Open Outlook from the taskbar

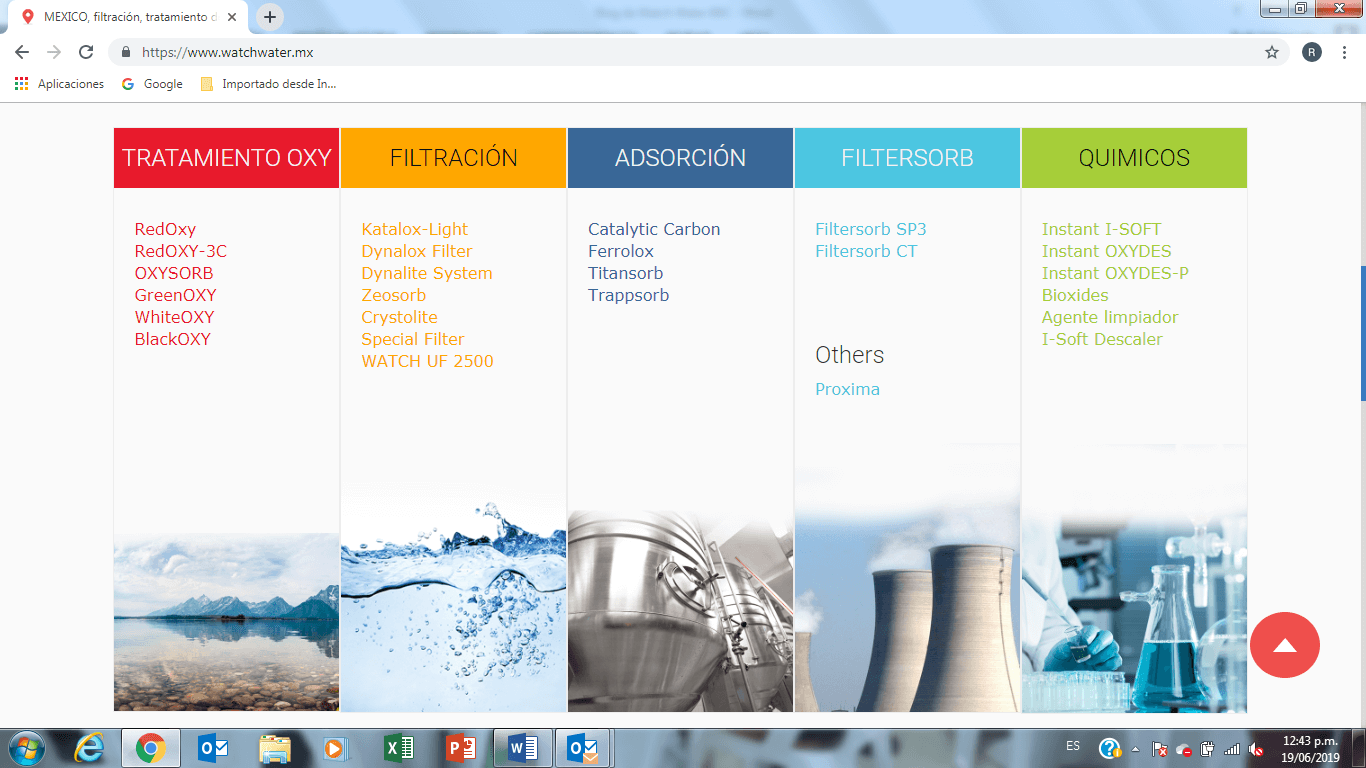point(213,748)
